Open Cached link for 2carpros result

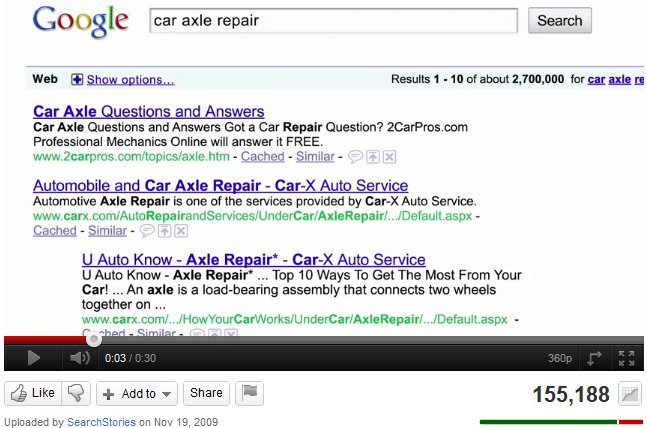[262, 156]
